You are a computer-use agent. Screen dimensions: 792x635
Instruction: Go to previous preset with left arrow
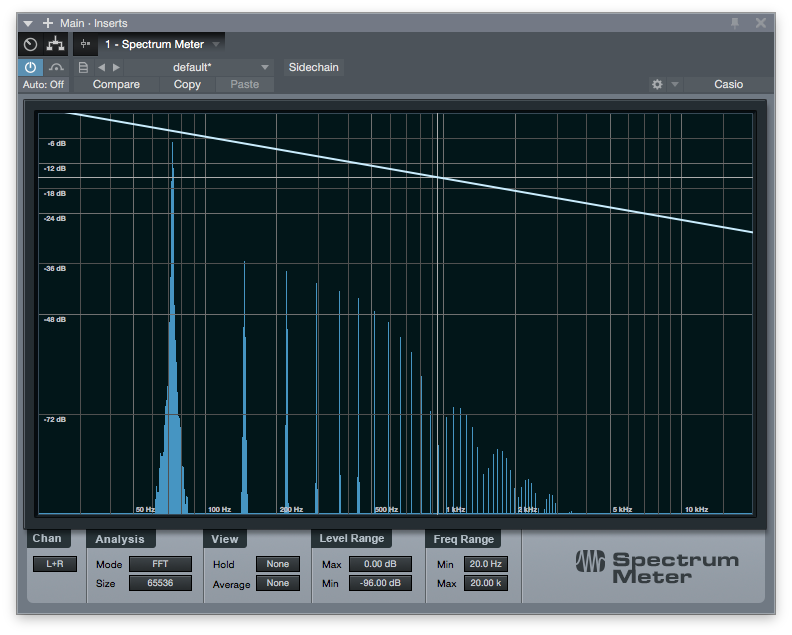point(101,67)
